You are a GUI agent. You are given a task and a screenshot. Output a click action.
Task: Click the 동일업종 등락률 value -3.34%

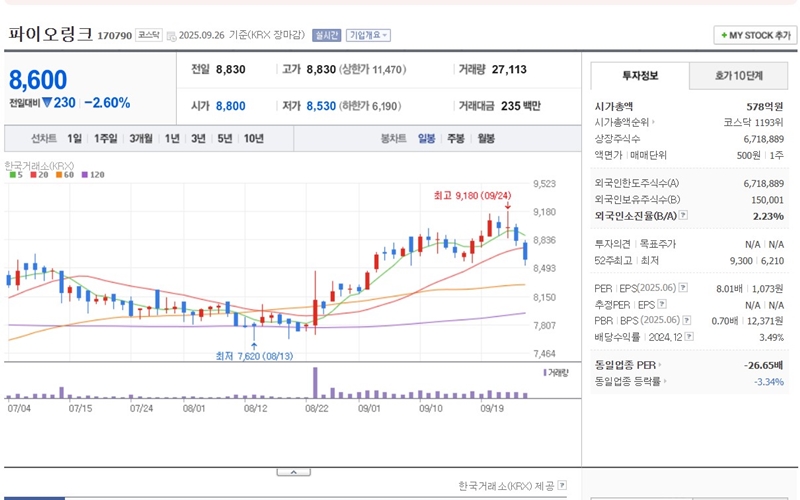[x=769, y=382]
